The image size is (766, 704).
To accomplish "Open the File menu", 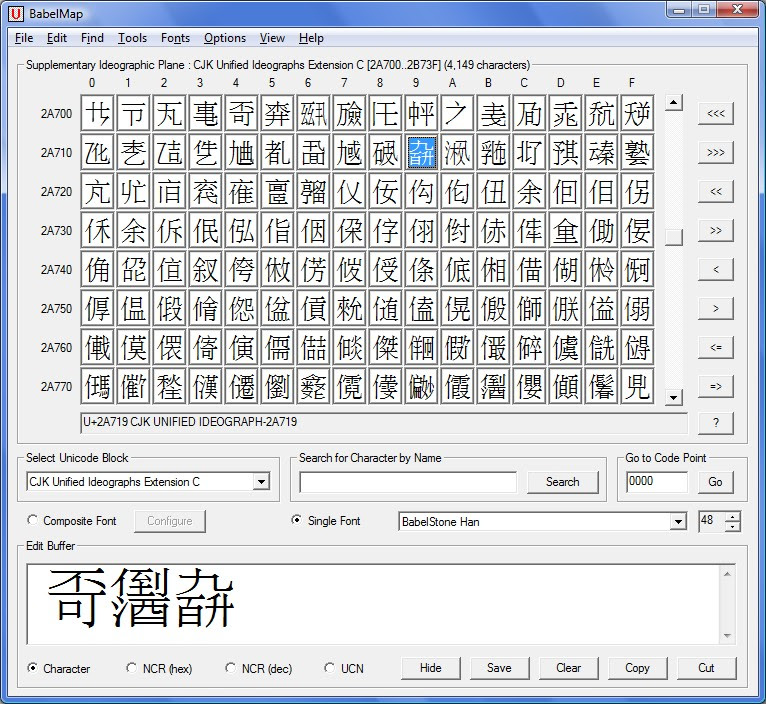I will coord(24,38).
